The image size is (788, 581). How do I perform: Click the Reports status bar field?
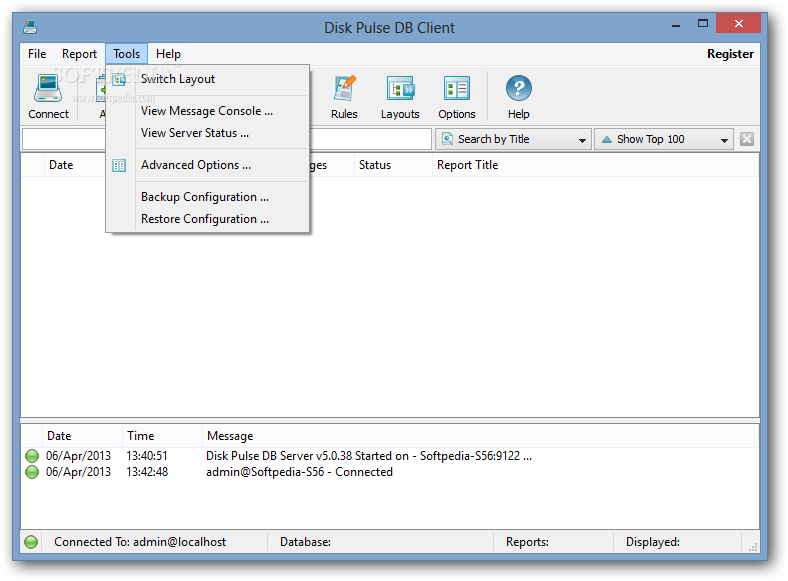click(x=553, y=542)
